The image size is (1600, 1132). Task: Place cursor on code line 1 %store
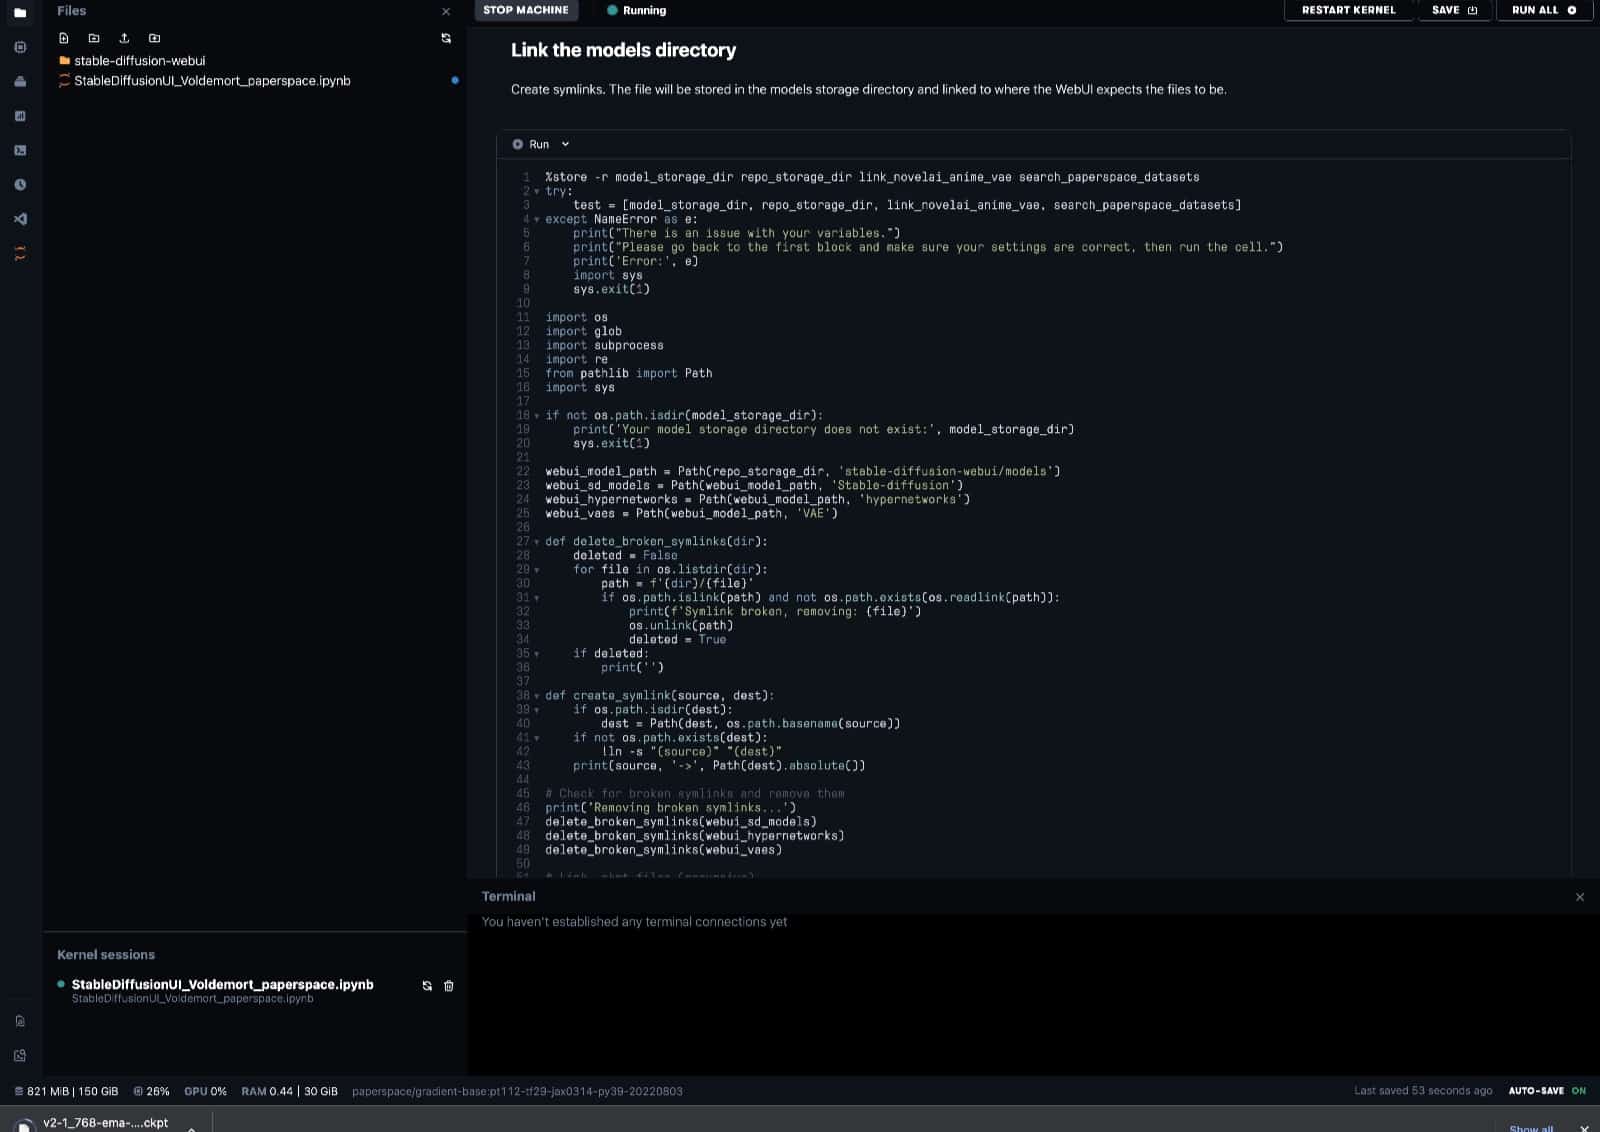pyautogui.click(x=872, y=177)
